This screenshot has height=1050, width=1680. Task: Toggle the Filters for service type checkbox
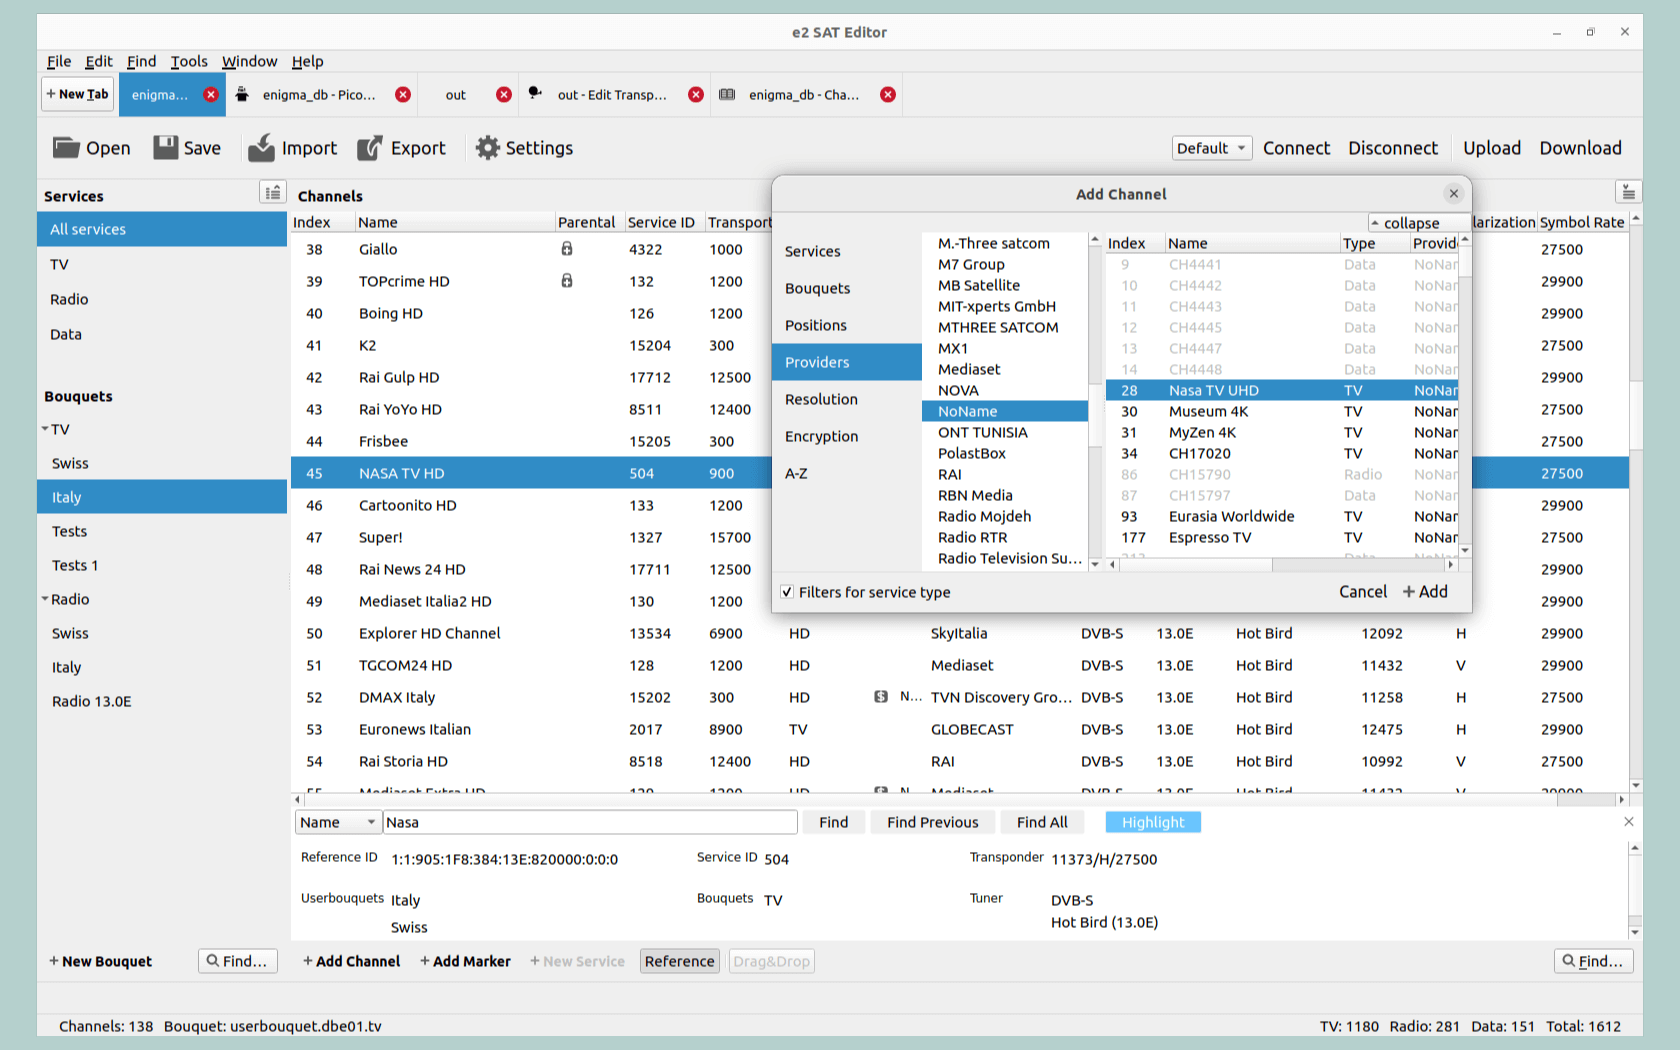pos(787,592)
